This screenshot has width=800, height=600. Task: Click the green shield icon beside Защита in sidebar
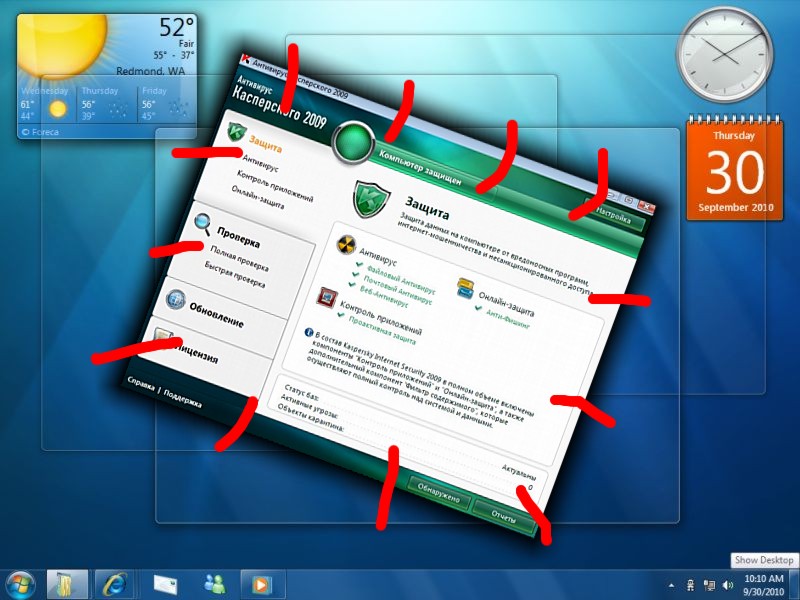(x=236, y=131)
